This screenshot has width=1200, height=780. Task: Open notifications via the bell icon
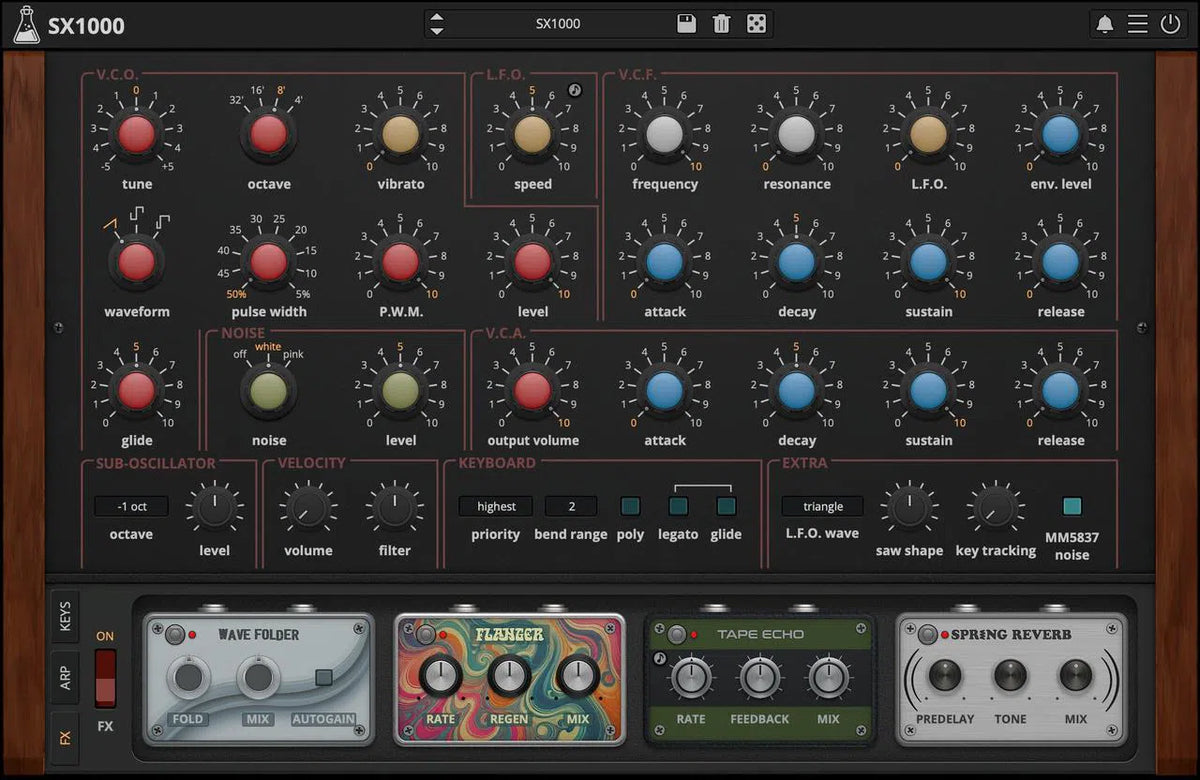tap(1104, 23)
